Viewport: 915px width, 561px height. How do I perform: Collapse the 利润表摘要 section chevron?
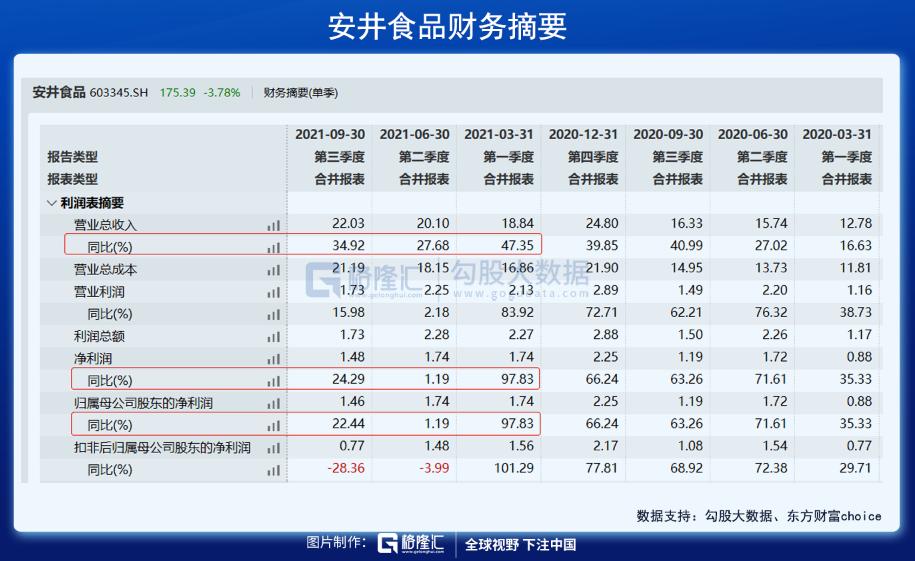point(51,203)
